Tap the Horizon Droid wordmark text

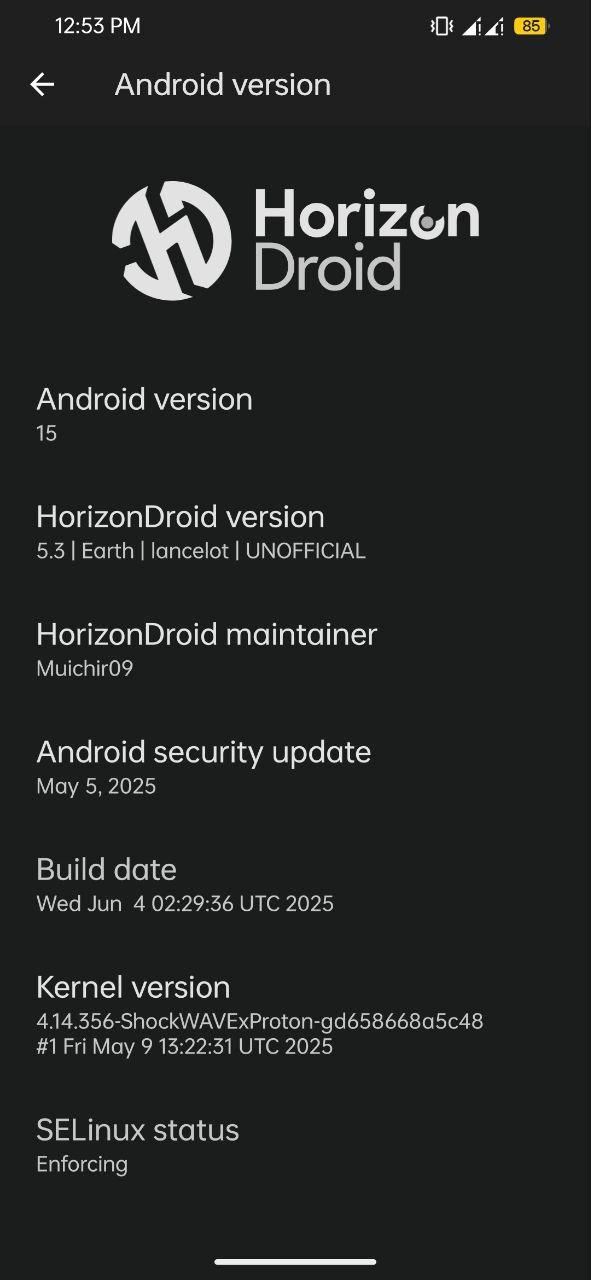(x=367, y=239)
